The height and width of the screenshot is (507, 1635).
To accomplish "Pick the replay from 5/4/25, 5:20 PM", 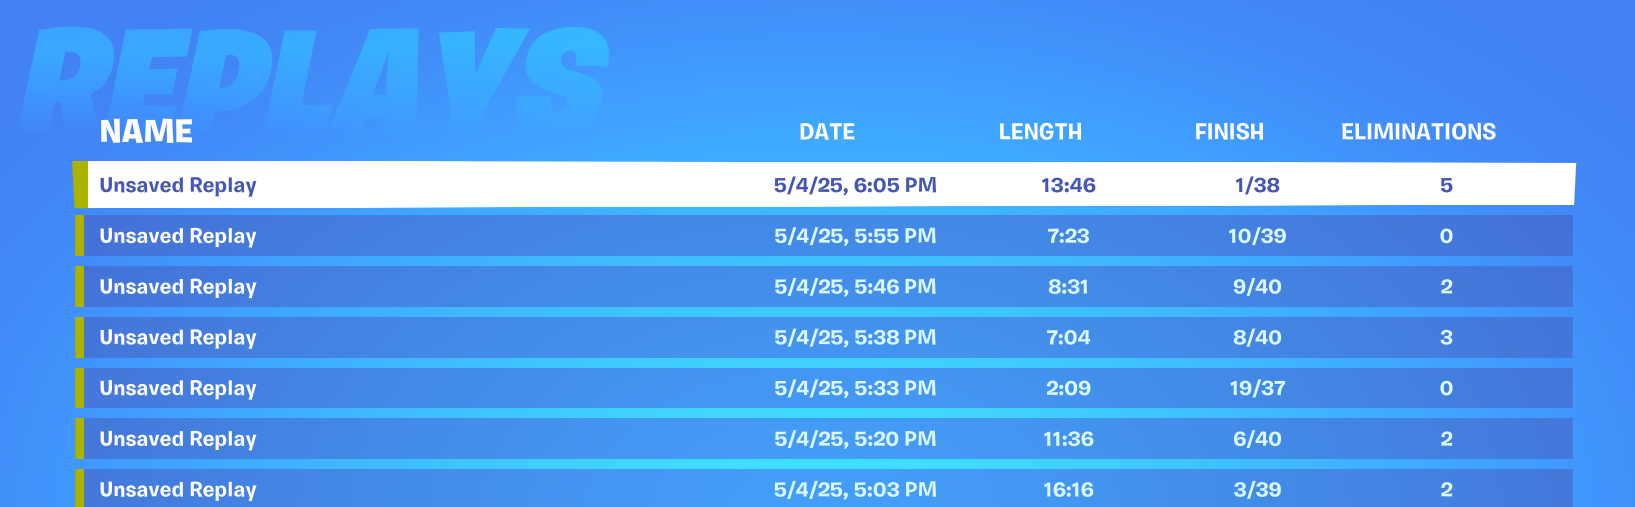I will 824,439.
